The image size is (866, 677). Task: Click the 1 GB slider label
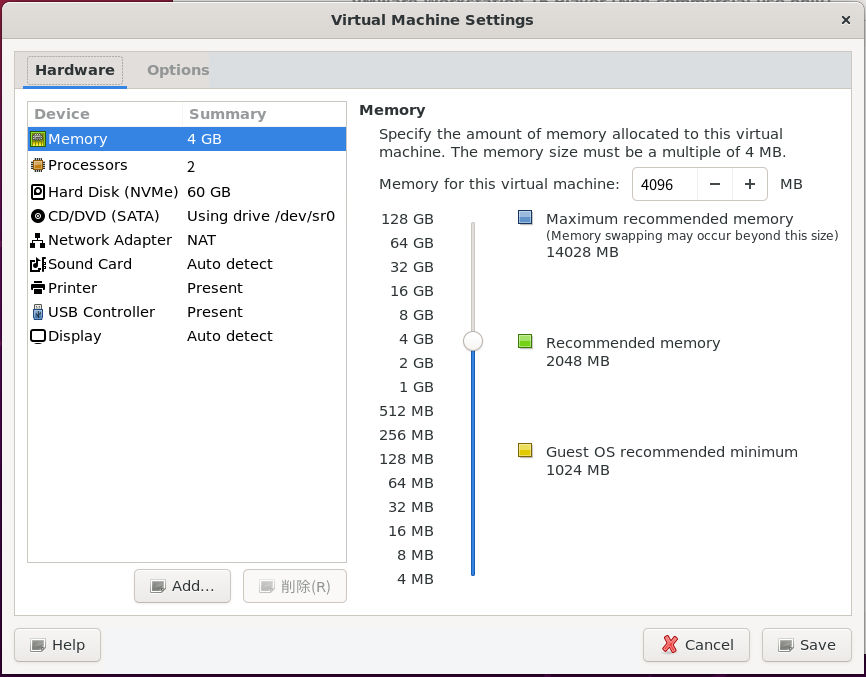(x=416, y=387)
